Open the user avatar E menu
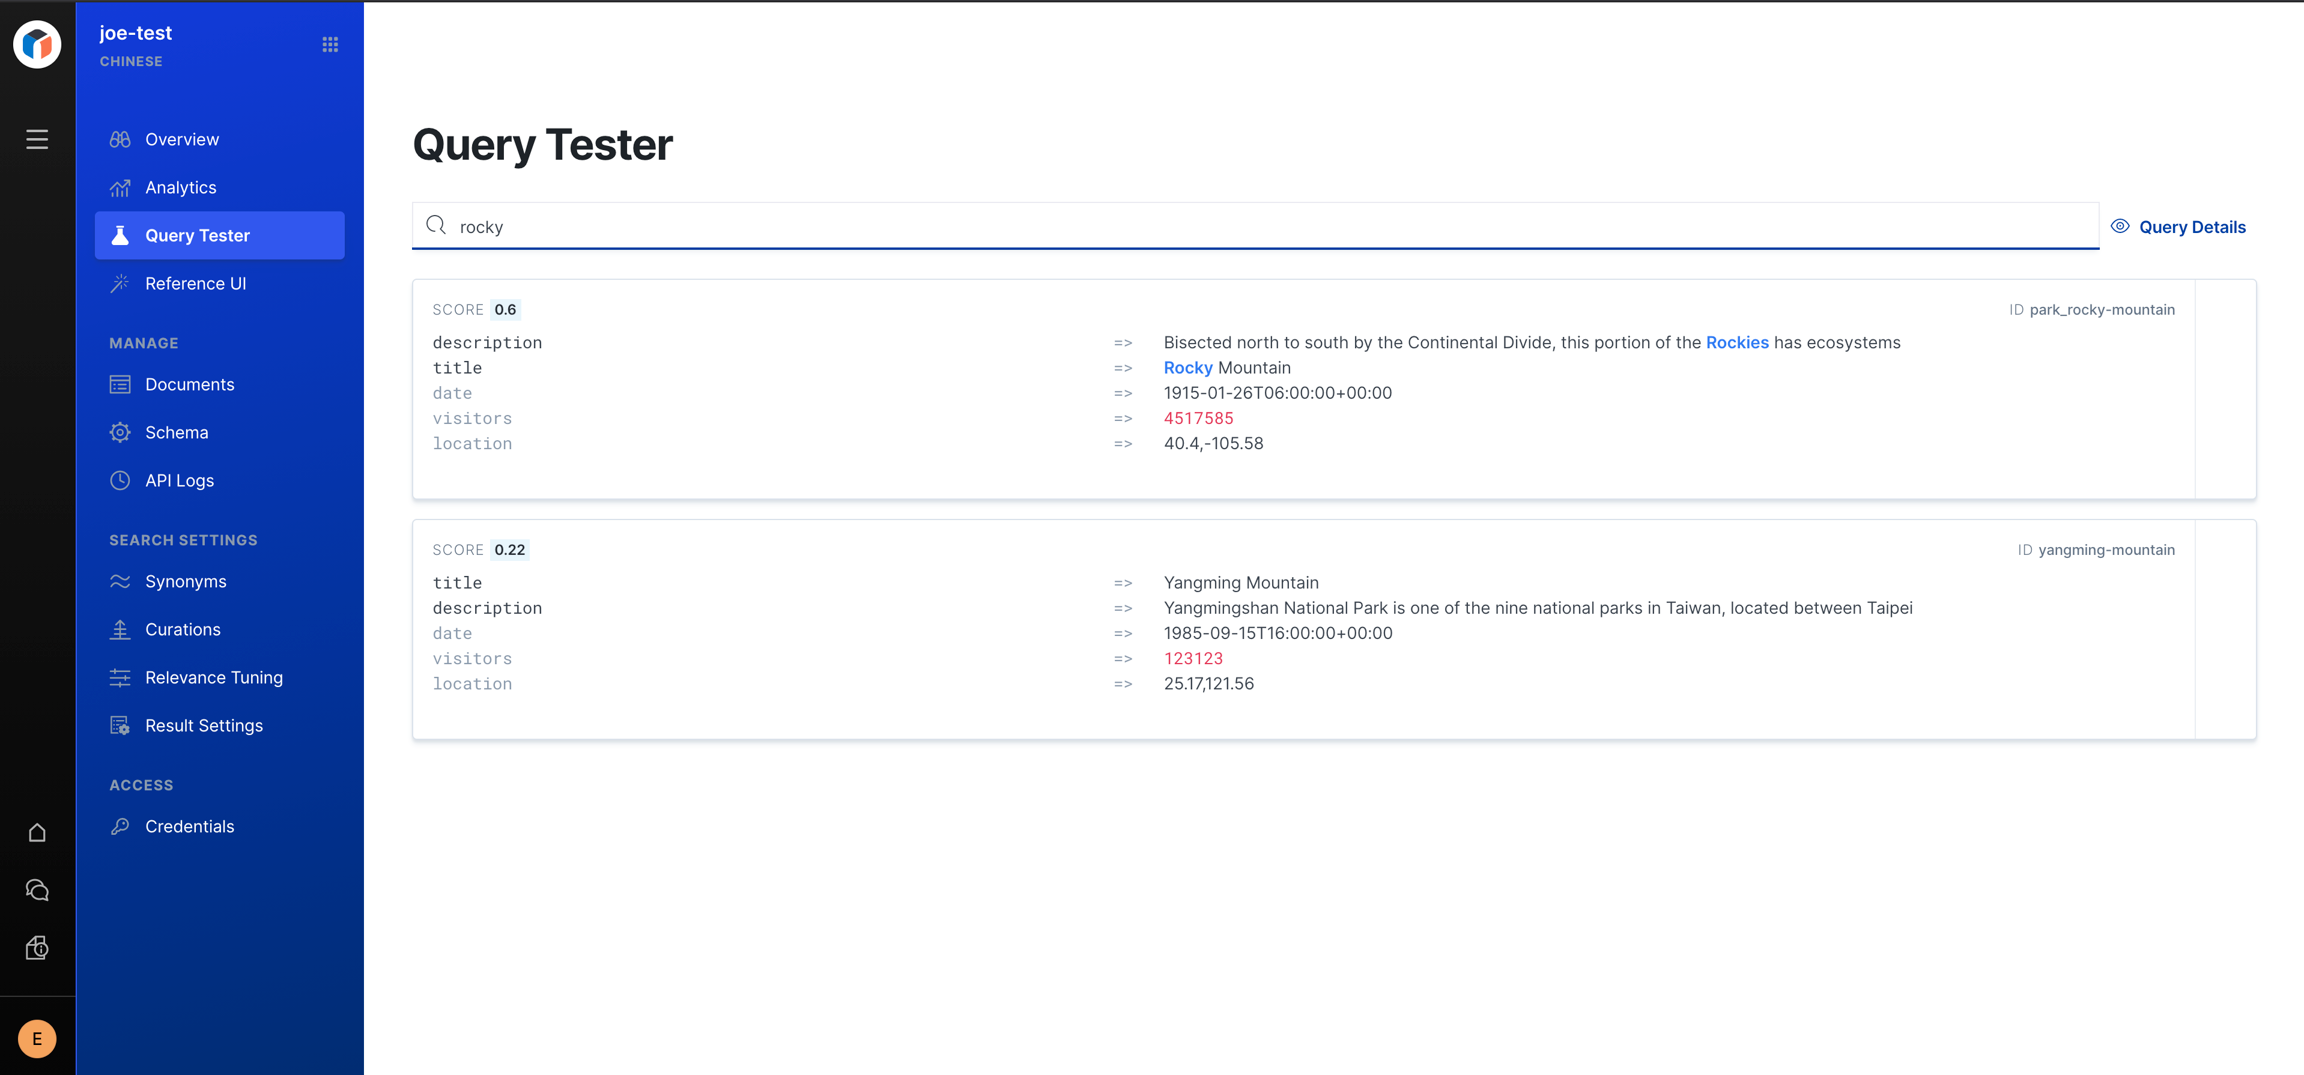The width and height of the screenshot is (2304, 1075). pyautogui.click(x=37, y=1039)
